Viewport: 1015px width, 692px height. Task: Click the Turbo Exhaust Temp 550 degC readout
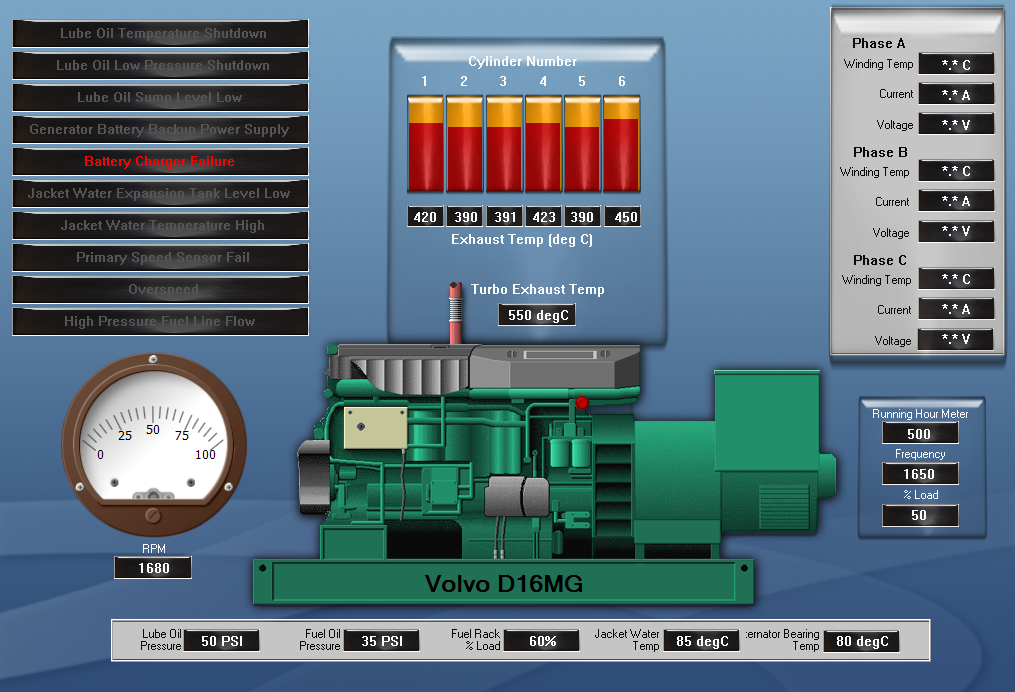[537, 315]
